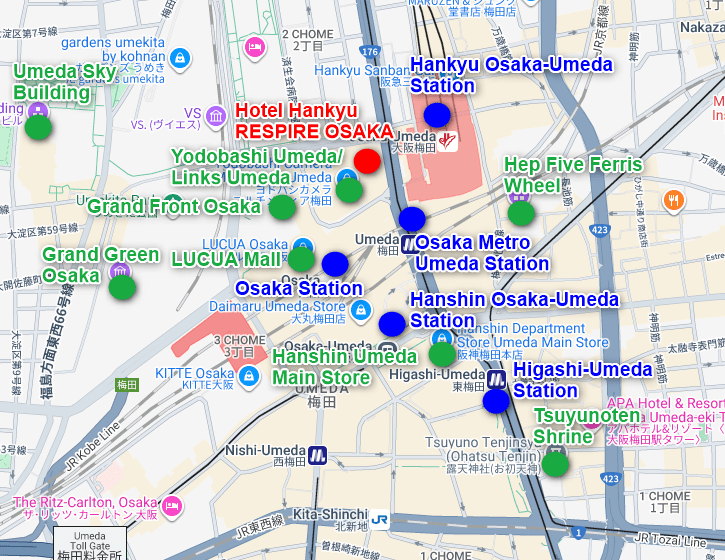The image size is (725, 560).
Task: Click the Osaka-Umeda train station icon
Action: coord(387,349)
